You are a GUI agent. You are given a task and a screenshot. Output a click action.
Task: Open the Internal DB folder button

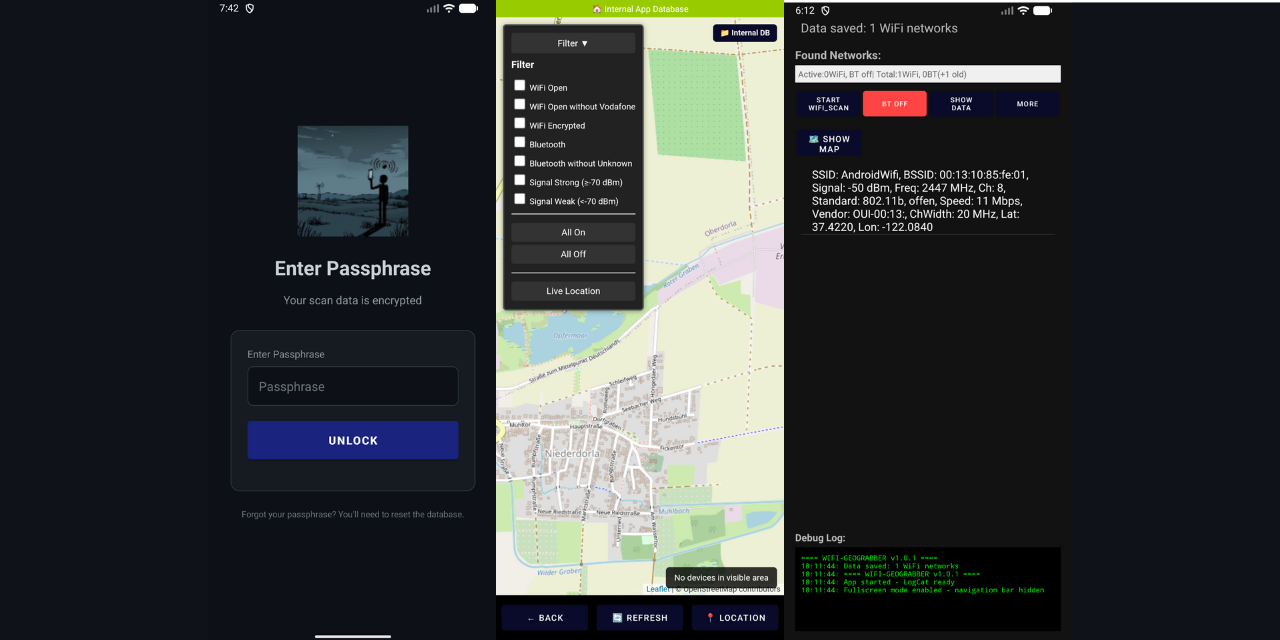(745, 33)
